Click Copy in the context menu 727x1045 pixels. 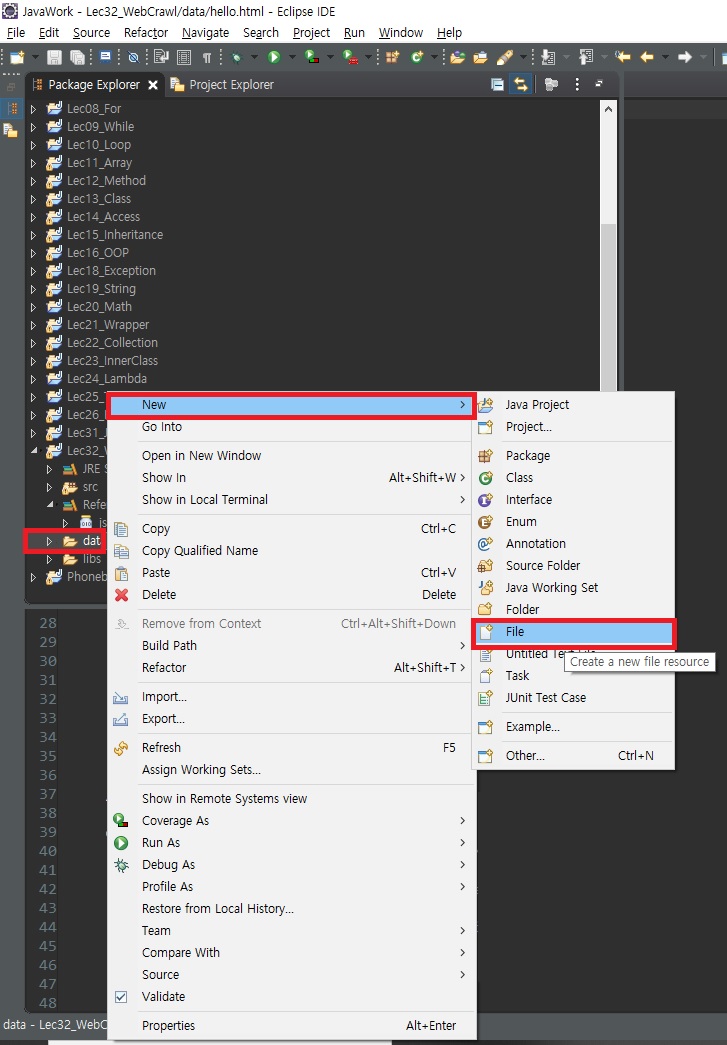291,528
